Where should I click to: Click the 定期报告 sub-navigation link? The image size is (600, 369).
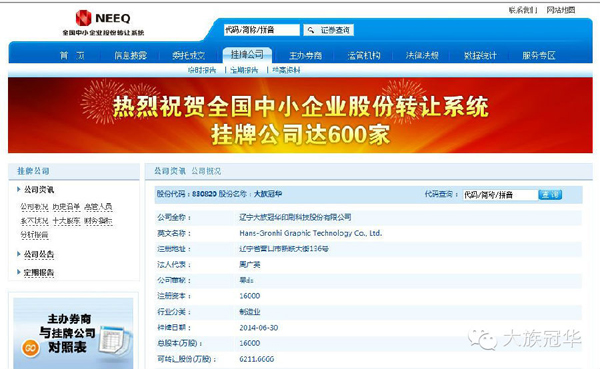(x=244, y=70)
